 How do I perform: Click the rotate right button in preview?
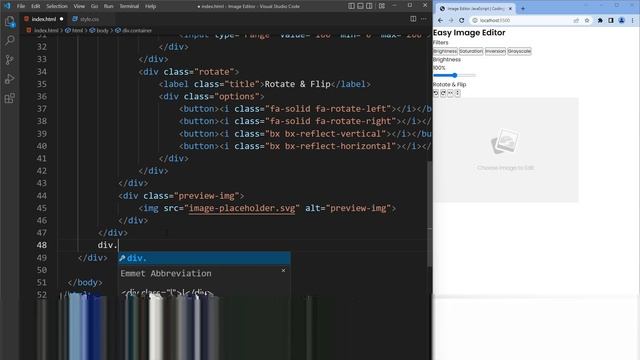point(443,93)
